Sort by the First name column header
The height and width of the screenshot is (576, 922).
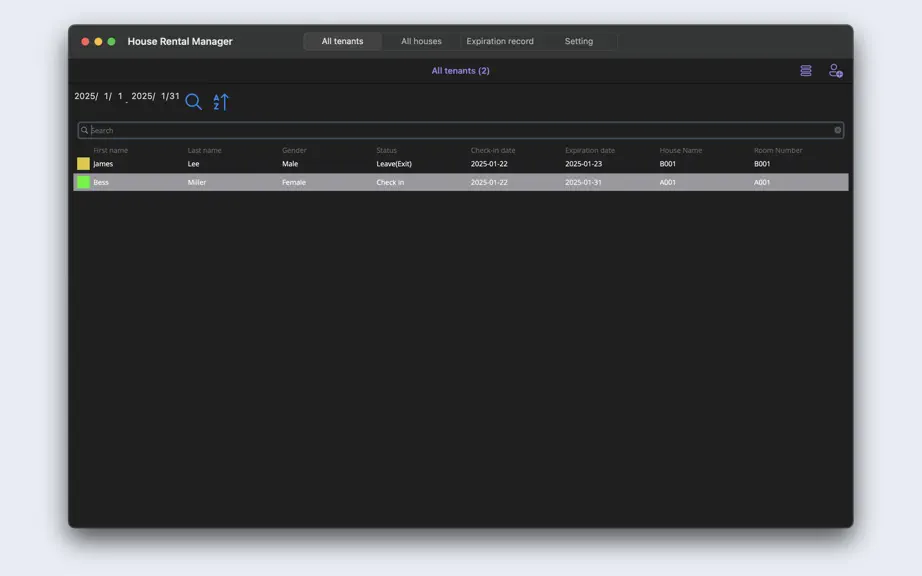[111, 150]
